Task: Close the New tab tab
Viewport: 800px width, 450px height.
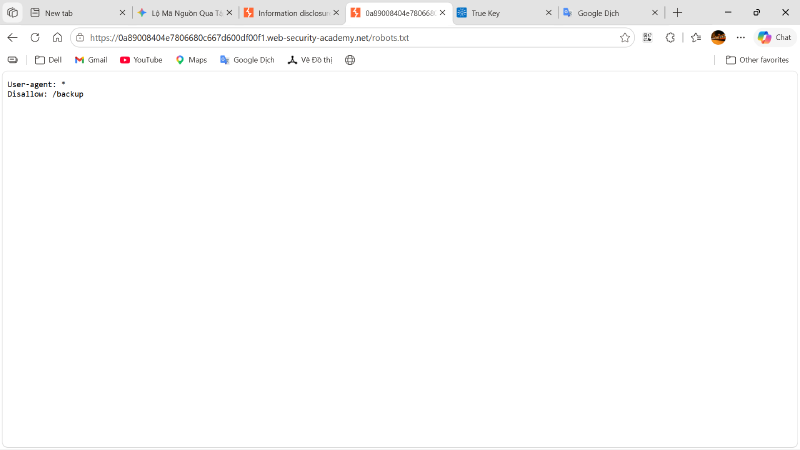Action: point(122,13)
